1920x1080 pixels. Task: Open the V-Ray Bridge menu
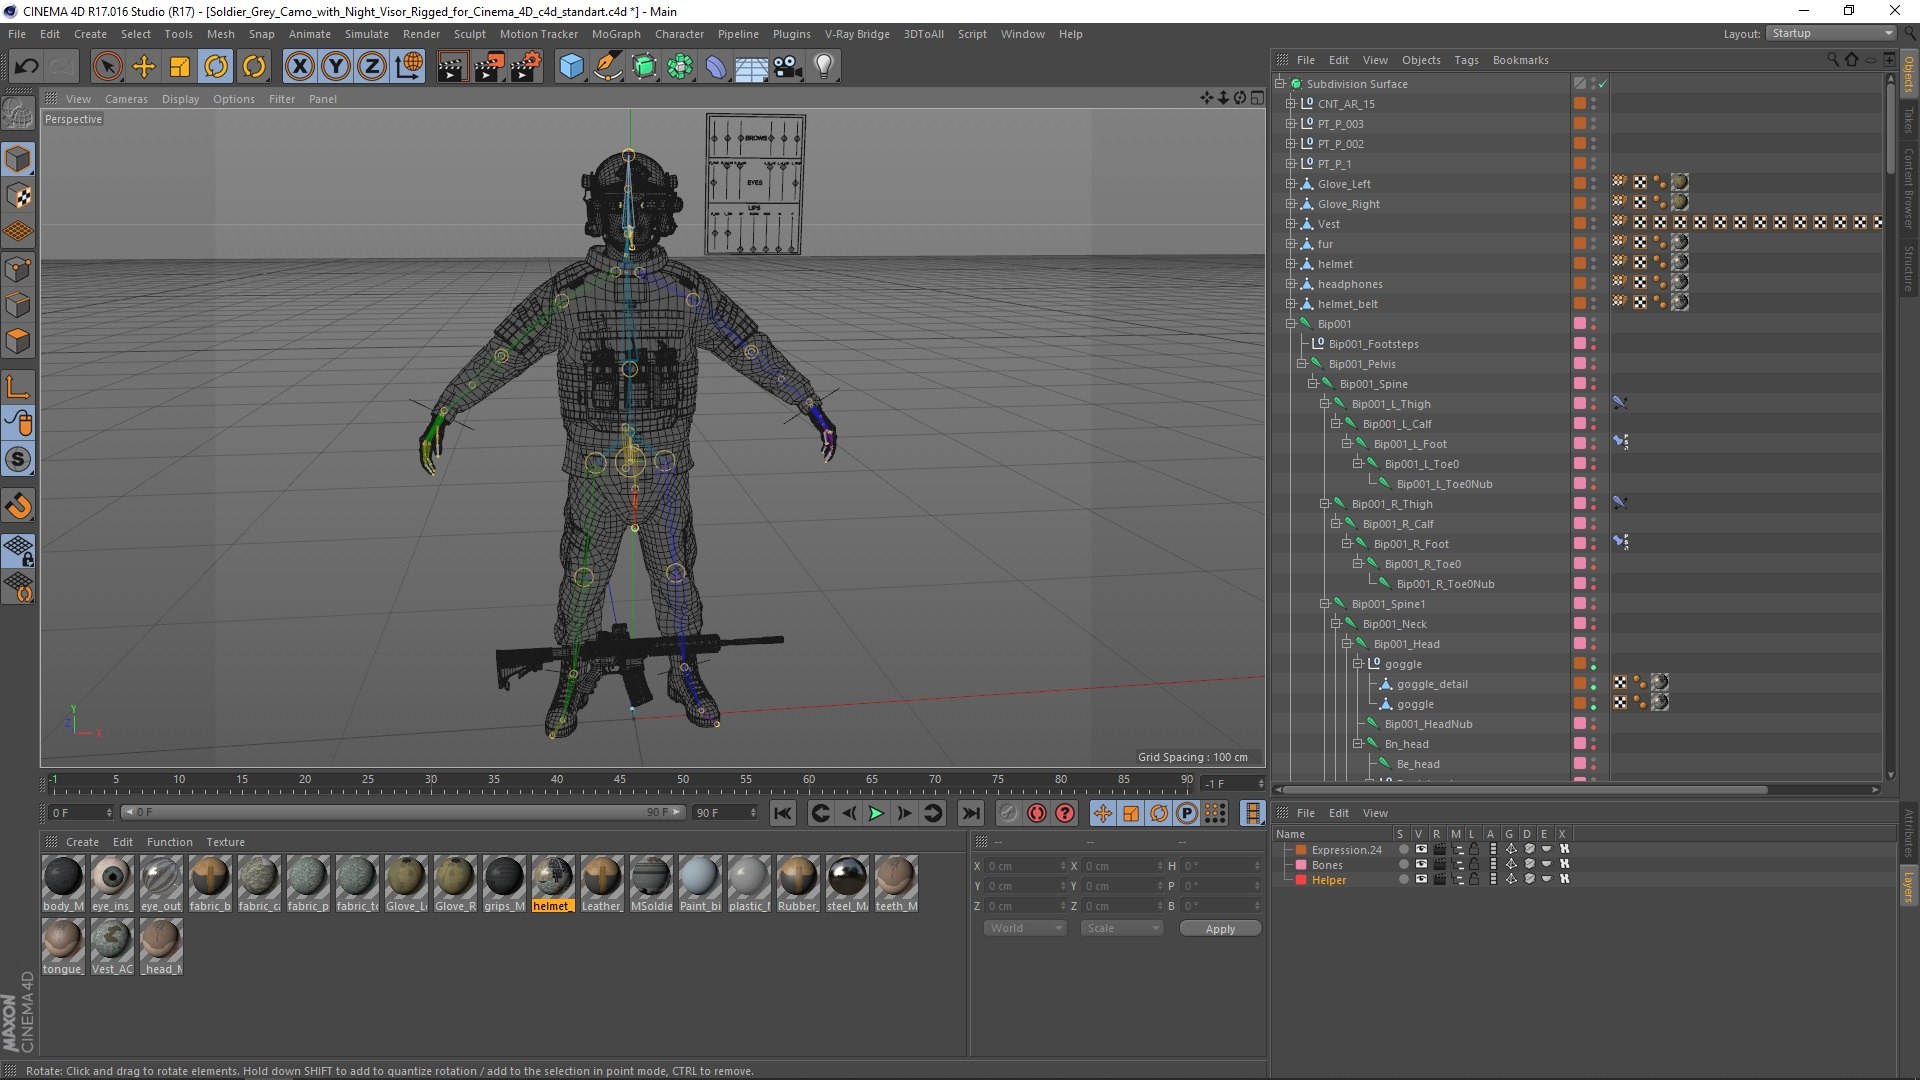(857, 34)
